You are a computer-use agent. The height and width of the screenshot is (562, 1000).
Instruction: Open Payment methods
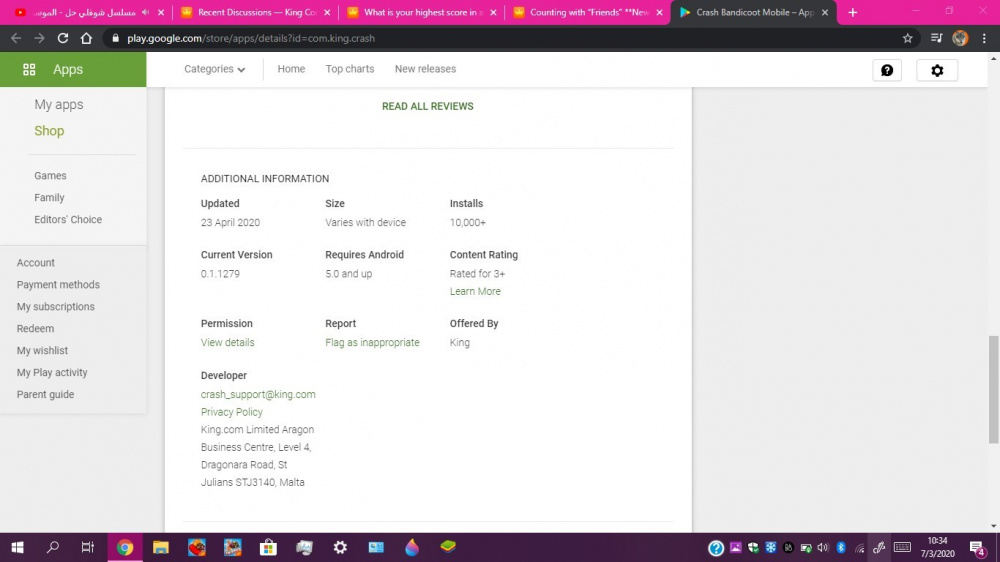[x=58, y=285]
